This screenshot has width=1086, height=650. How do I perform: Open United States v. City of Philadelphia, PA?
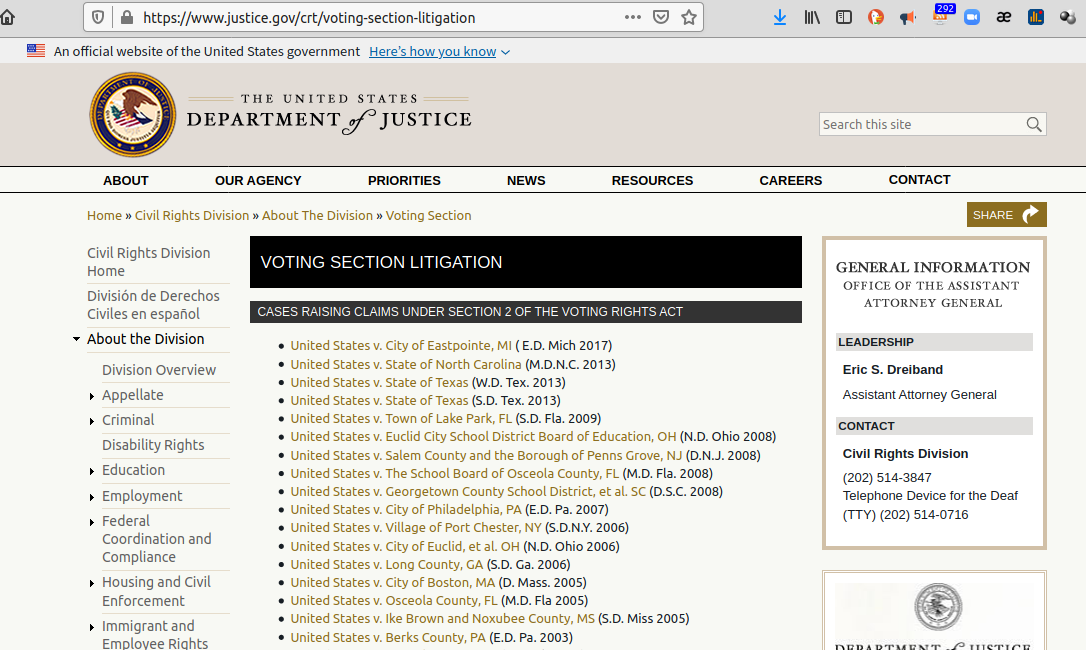point(406,509)
